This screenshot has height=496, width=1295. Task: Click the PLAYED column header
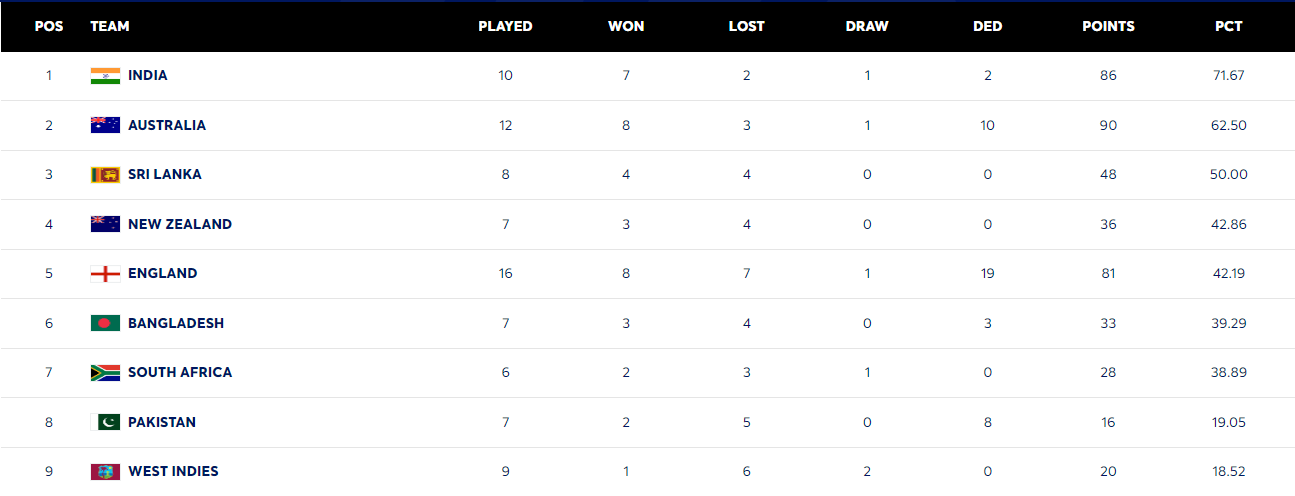(505, 27)
